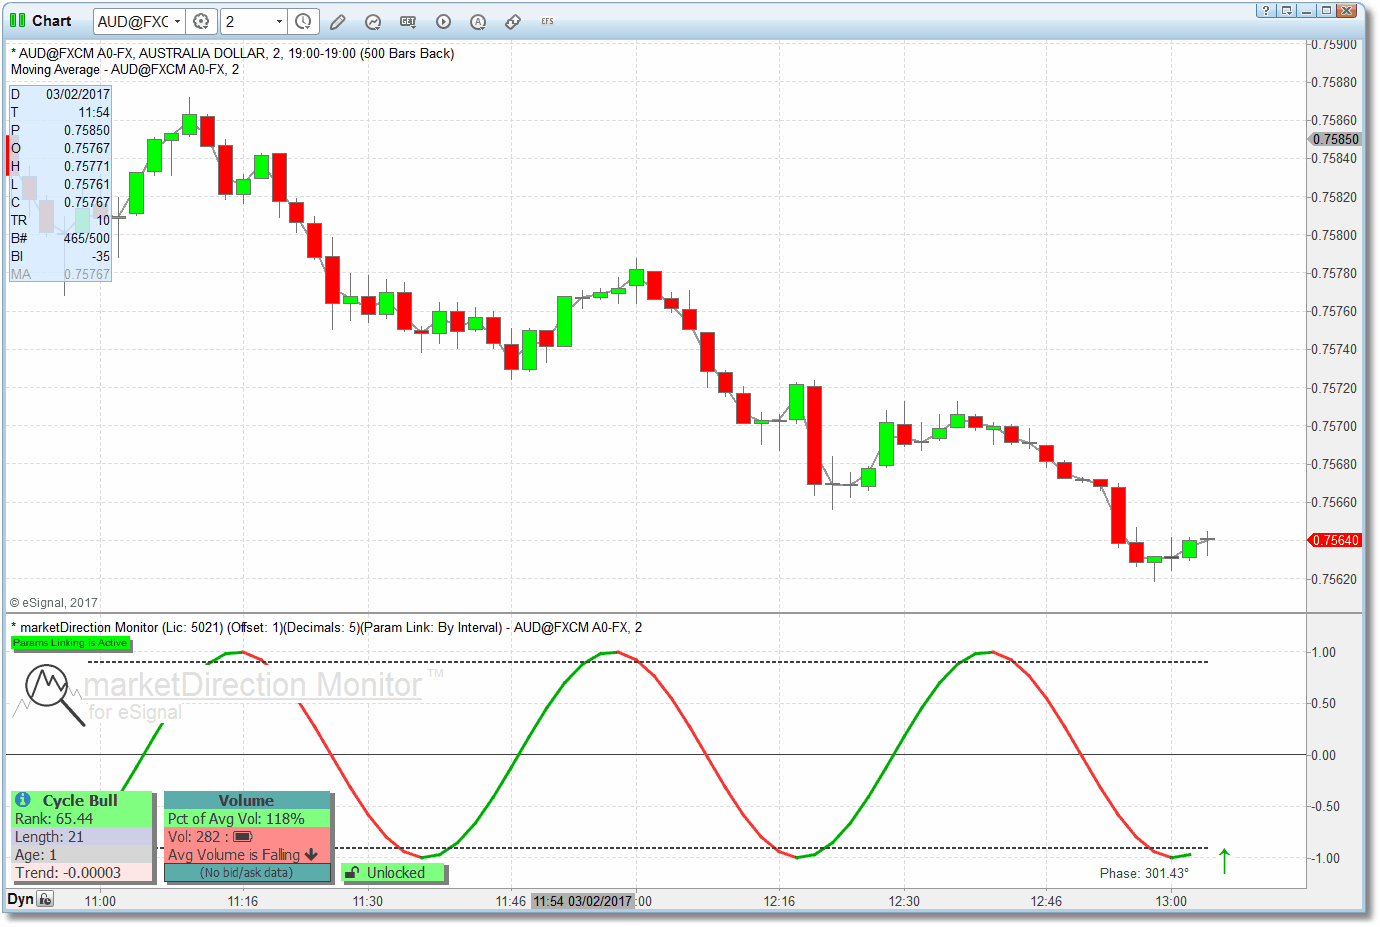
Task: Click the data window B# 465/500 row
Action: pos(60,238)
